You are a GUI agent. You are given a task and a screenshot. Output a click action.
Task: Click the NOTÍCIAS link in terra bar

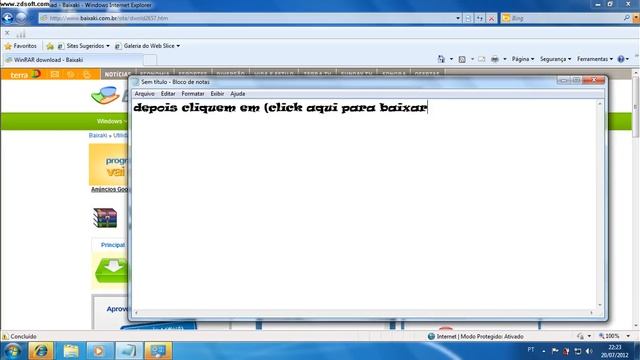[117, 74]
